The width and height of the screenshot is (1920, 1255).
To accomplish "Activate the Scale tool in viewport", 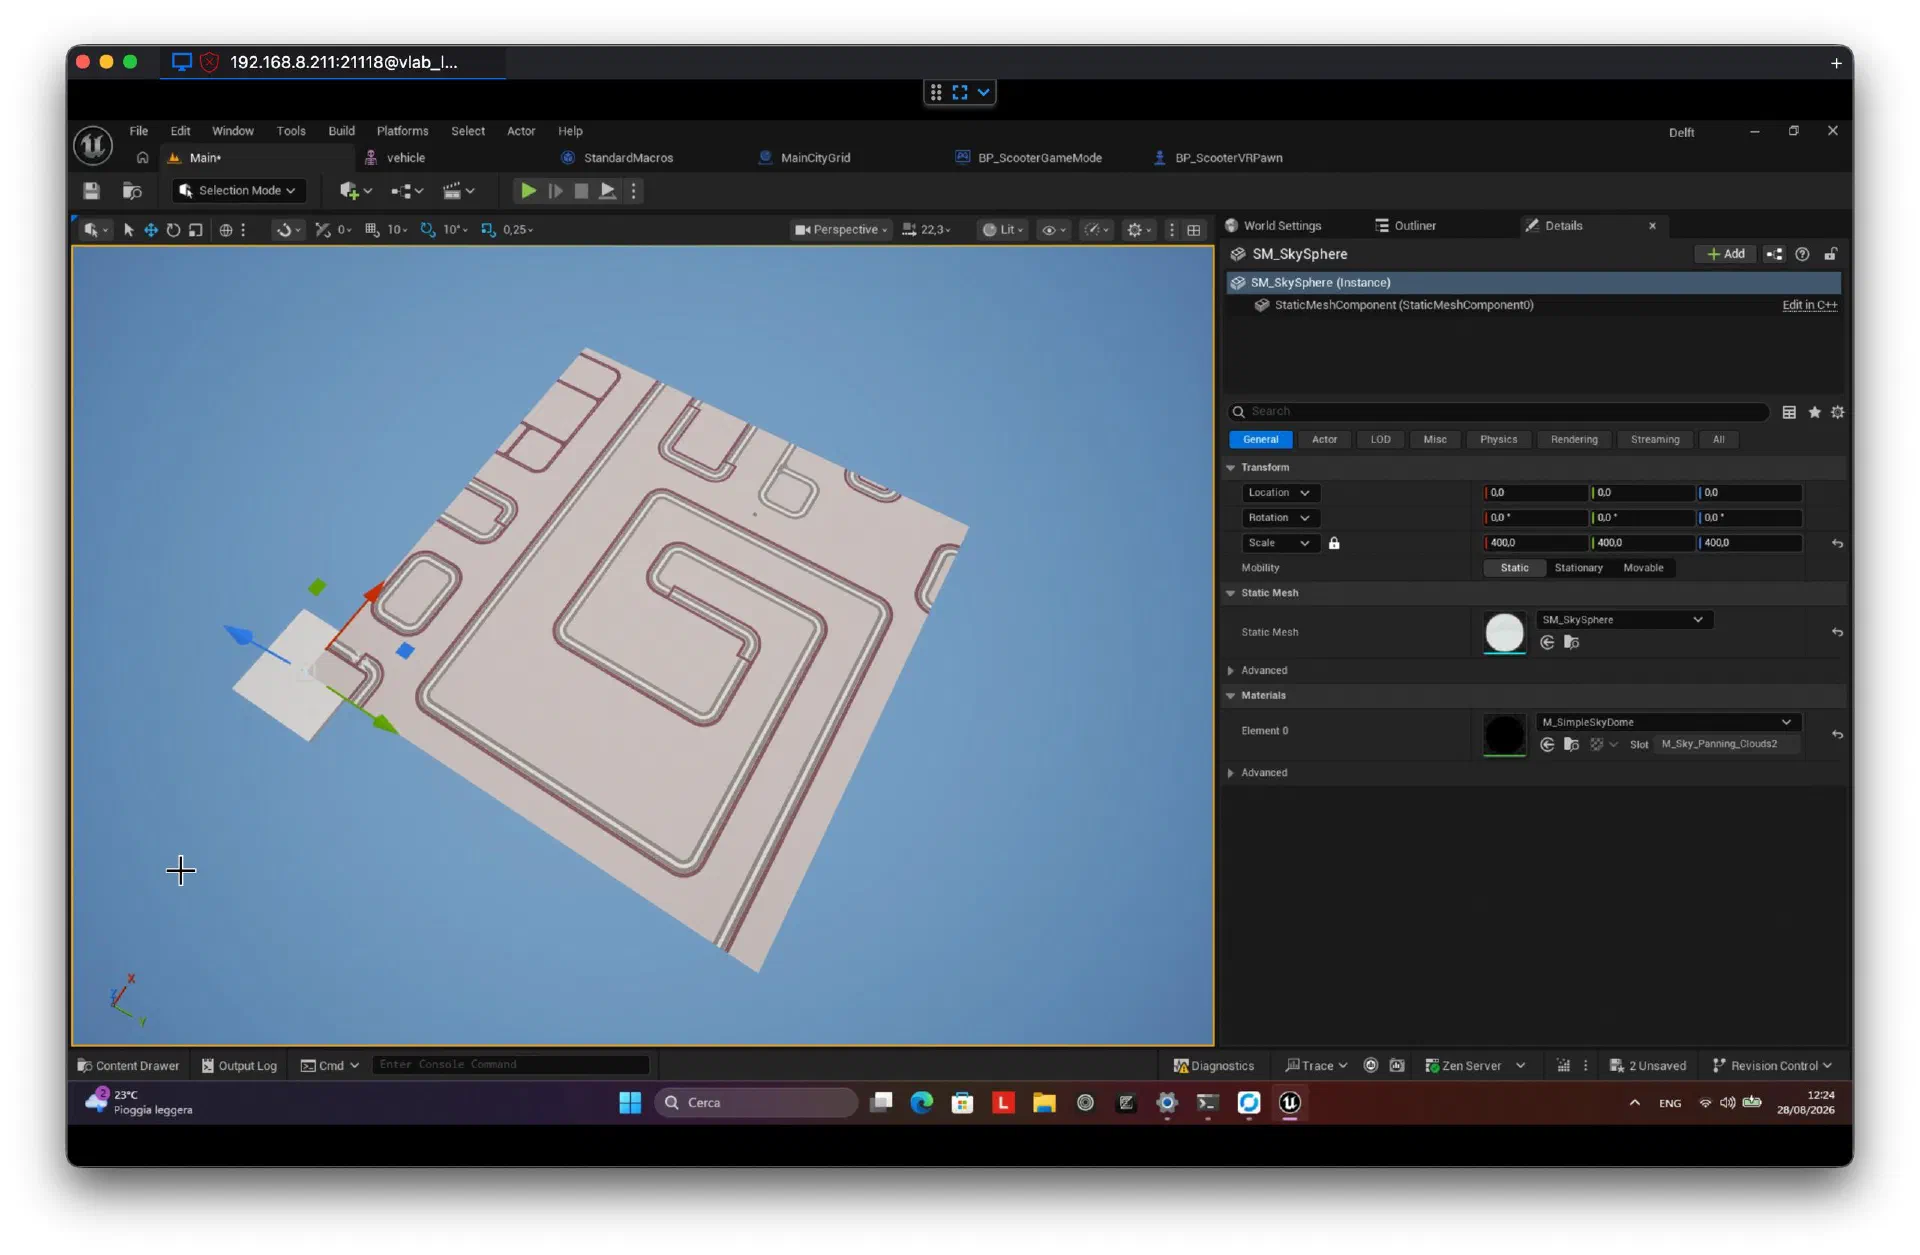I will tap(196, 229).
